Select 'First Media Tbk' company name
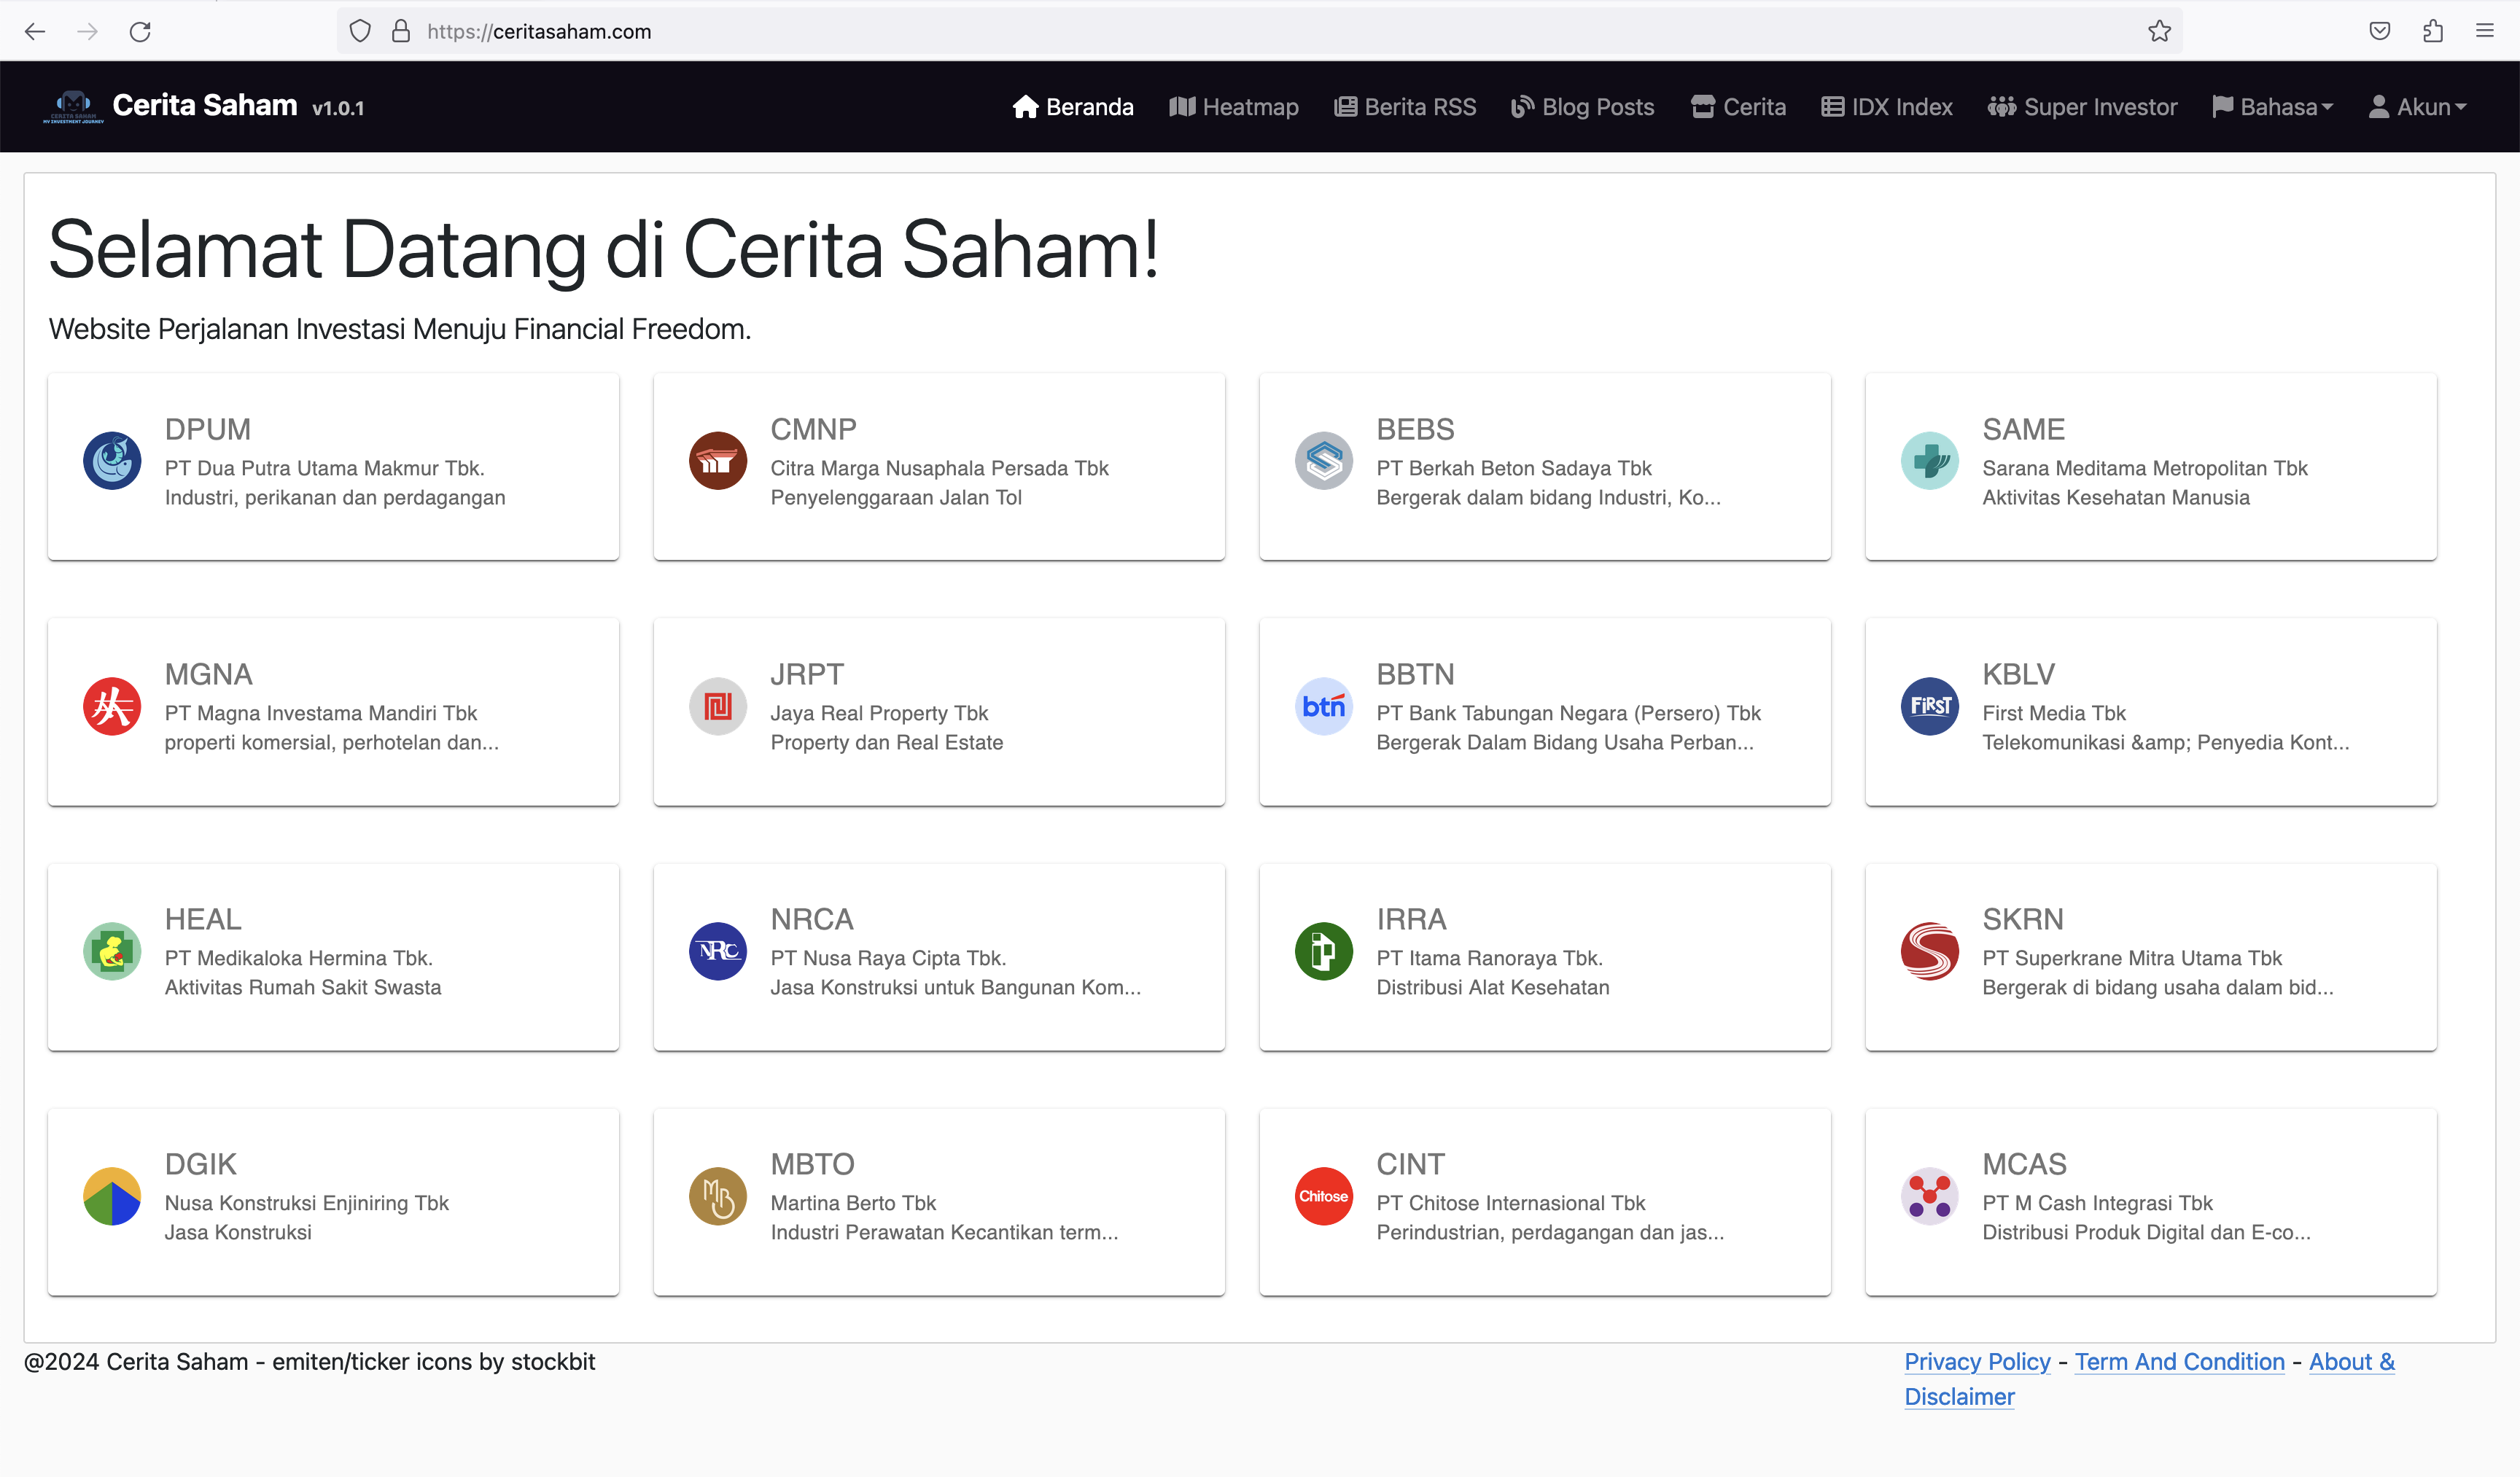Screen dimensions: 2520x1477 pos(2054,713)
